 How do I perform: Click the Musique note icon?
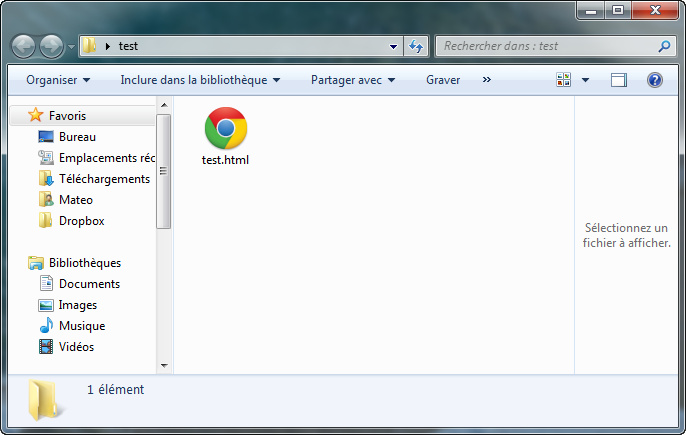(x=46, y=326)
